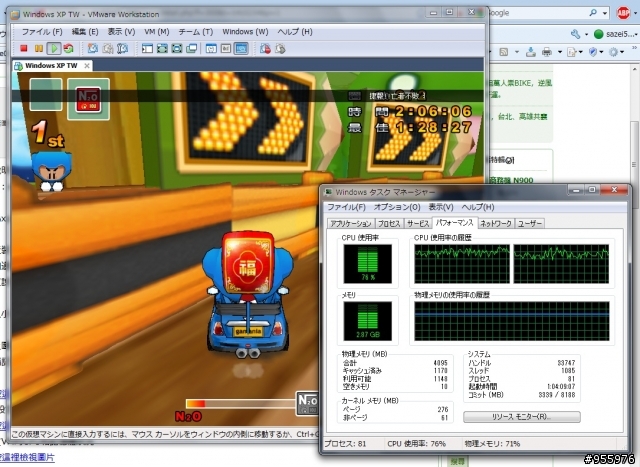Click the safety shield icon in browser toolbar
Image resolution: width=640 pixels, height=467 pixels.
[593, 52]
